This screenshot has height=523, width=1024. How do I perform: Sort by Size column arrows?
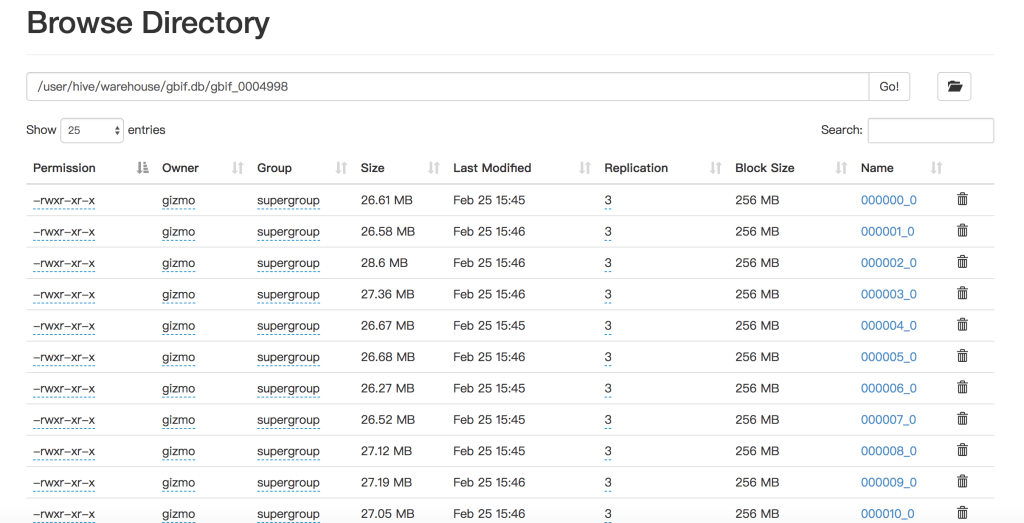pos(434,168)
